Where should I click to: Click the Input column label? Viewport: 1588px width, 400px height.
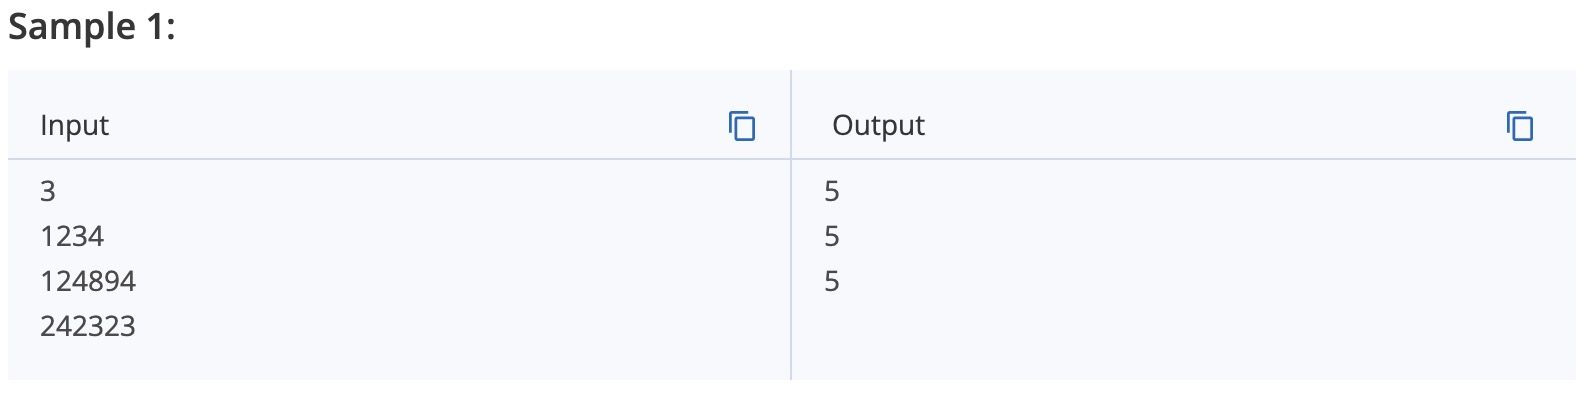(x=74, y=125)
